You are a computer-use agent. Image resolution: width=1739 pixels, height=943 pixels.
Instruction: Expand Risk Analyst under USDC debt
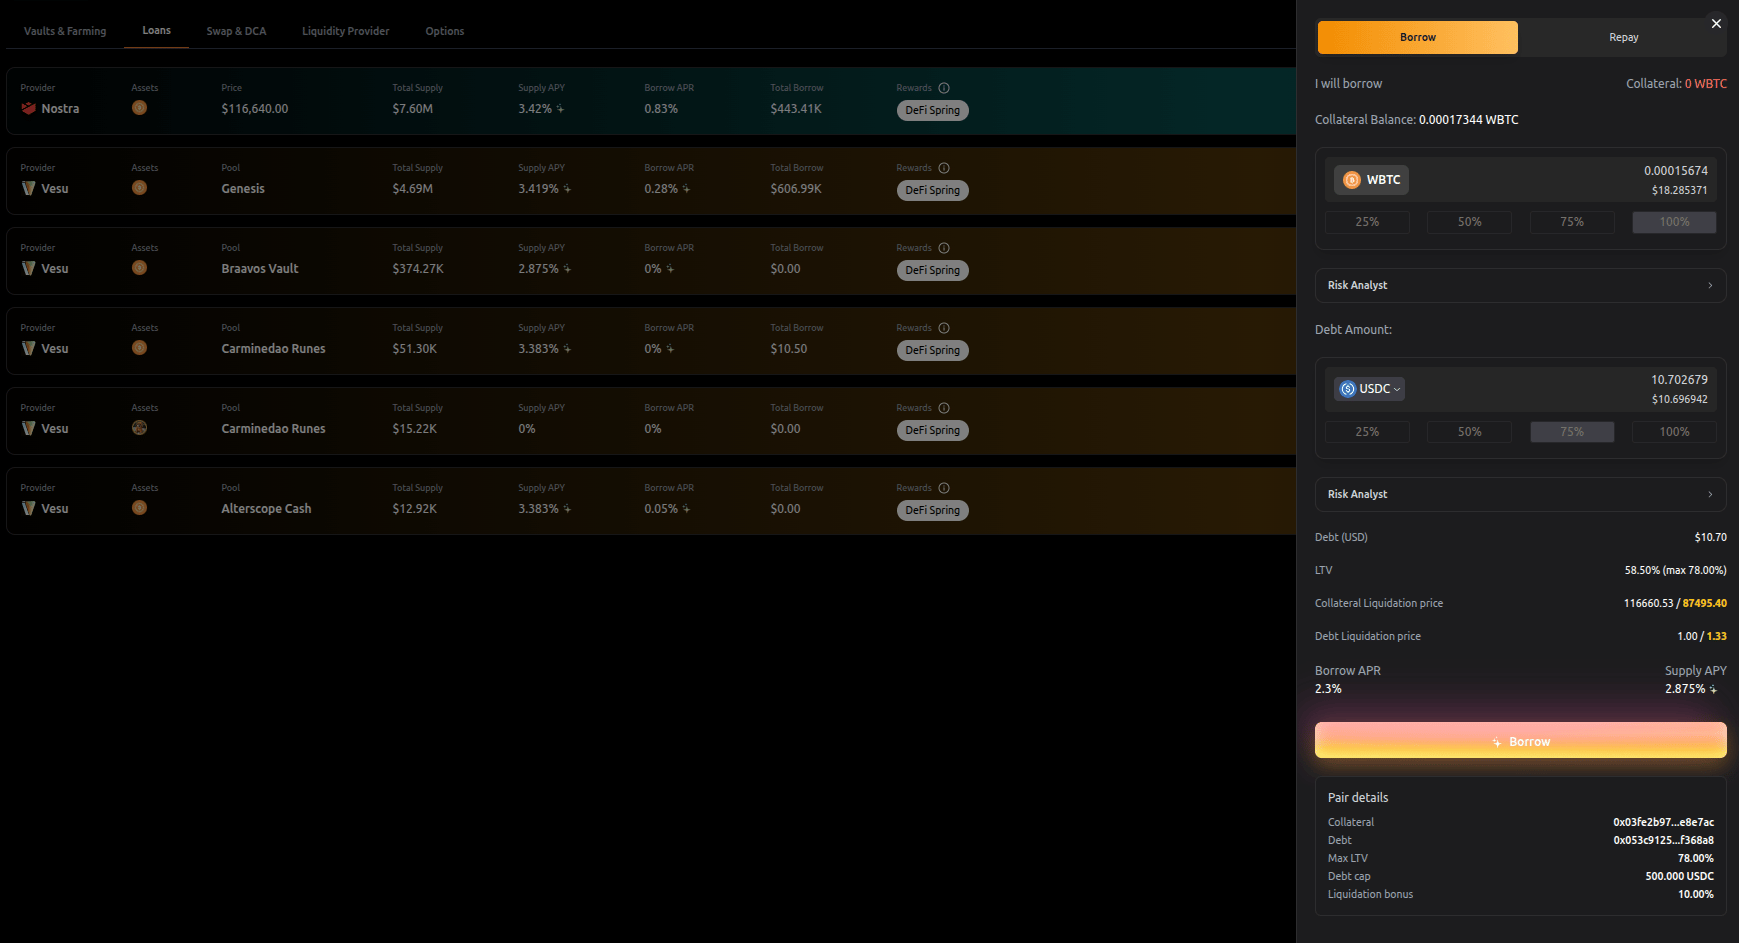coord(1520,494)
